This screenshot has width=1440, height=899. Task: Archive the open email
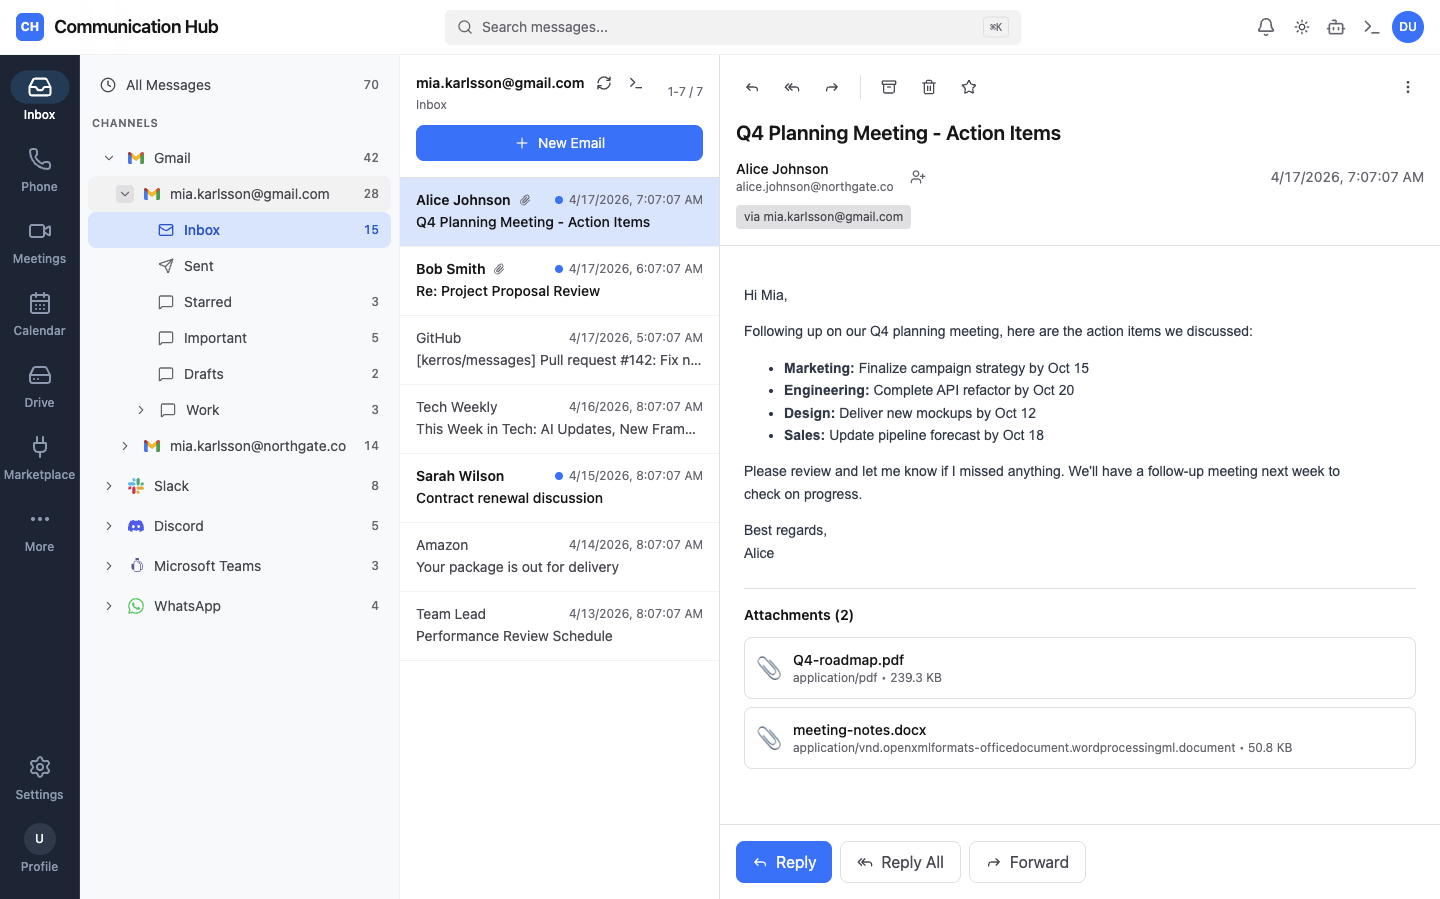coord(888,87)
